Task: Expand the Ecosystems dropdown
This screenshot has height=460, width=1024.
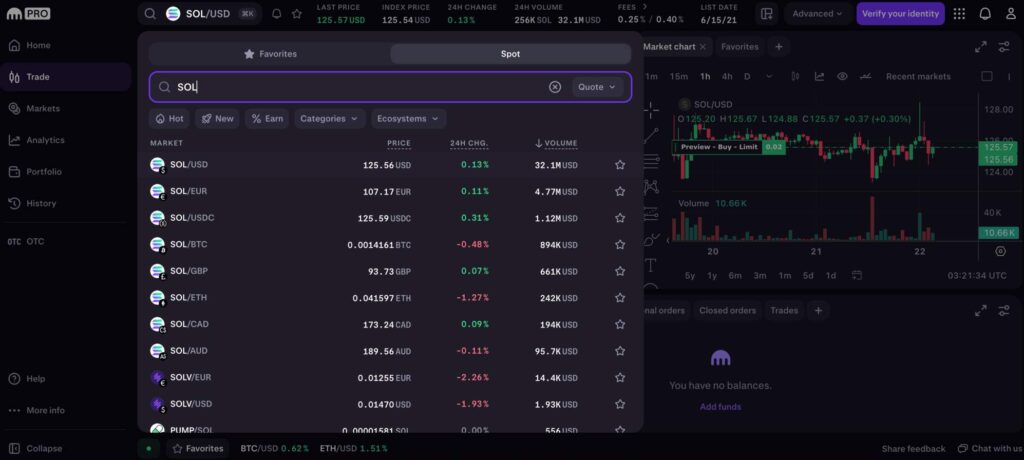Action: pos(409,119)
